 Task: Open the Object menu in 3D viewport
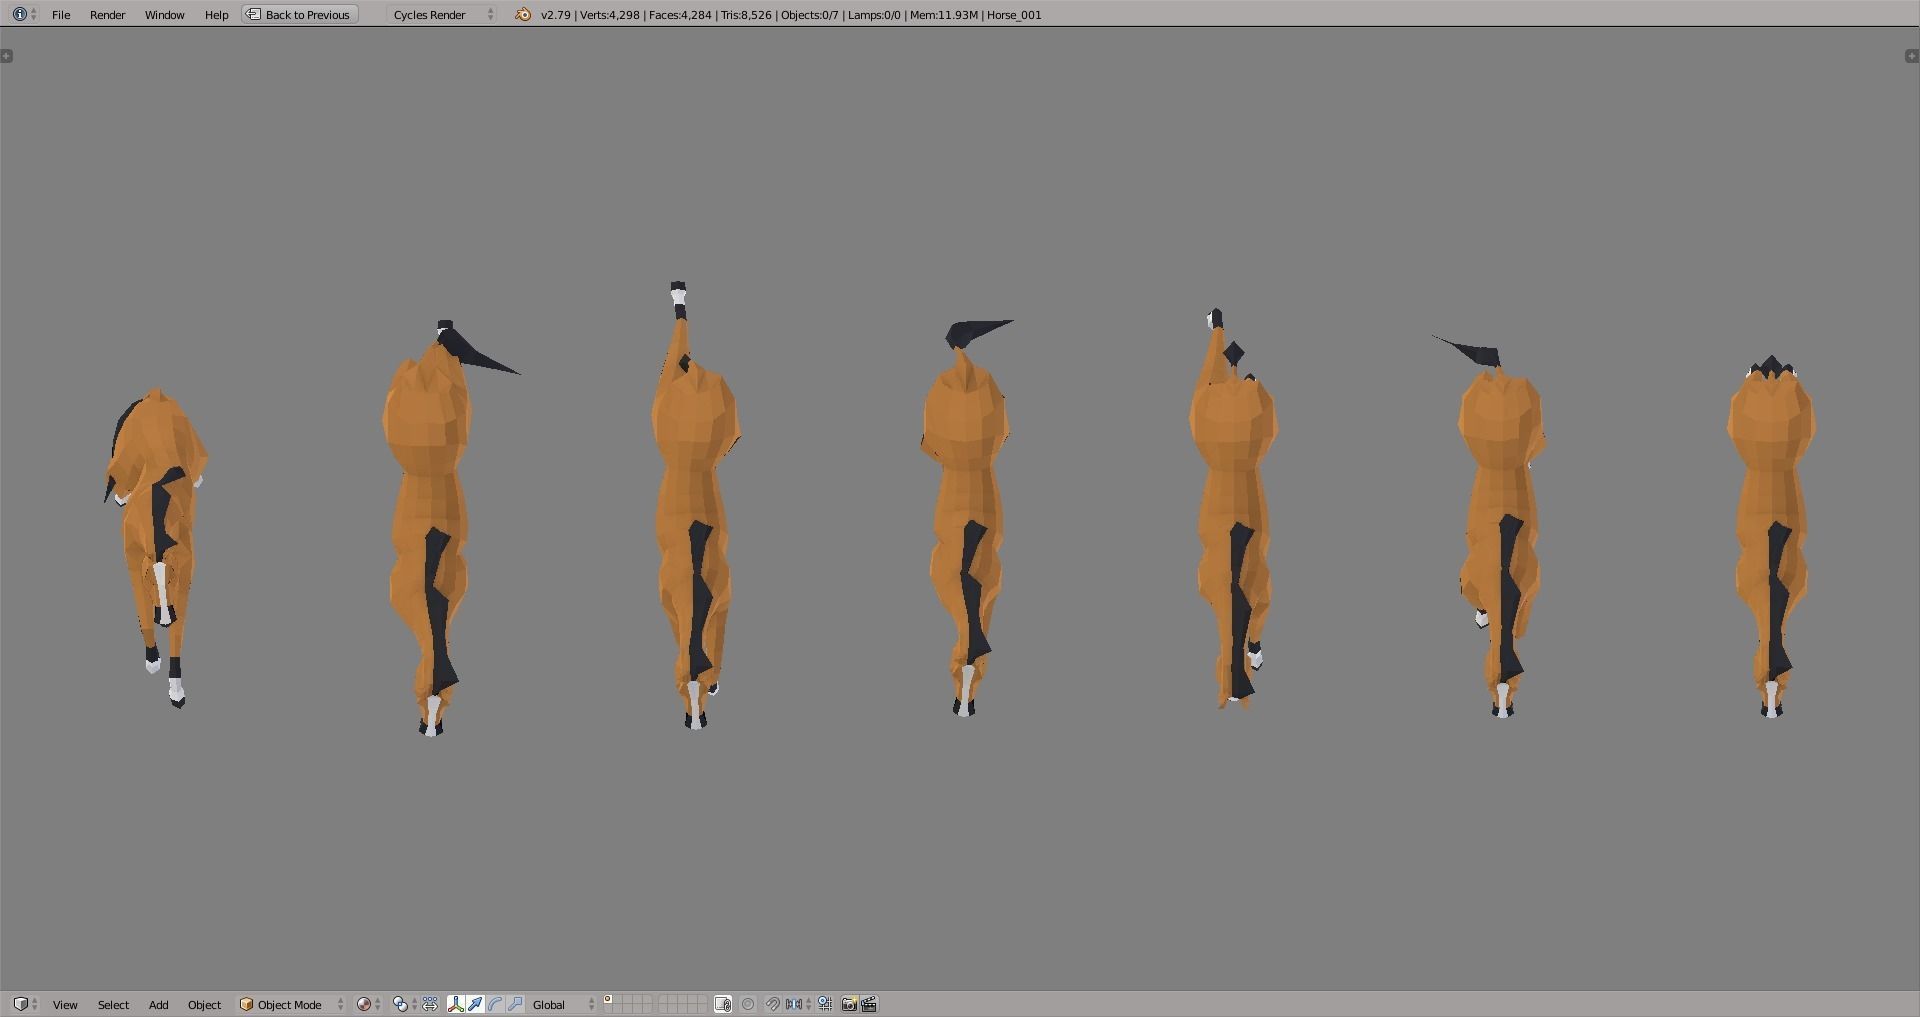tap(204, 1005)
